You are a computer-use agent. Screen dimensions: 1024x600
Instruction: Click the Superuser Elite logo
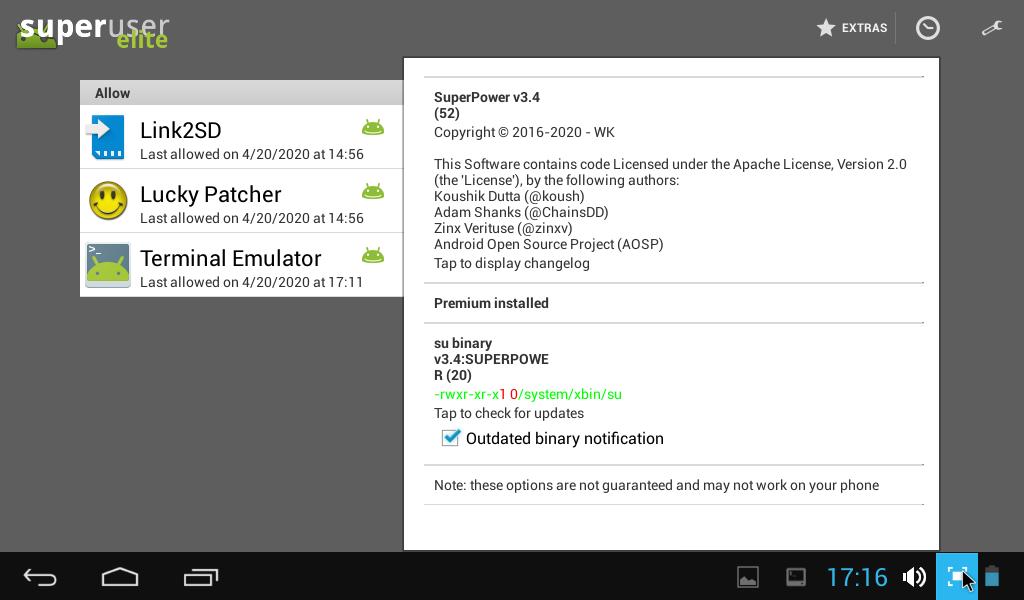(93, 33)
